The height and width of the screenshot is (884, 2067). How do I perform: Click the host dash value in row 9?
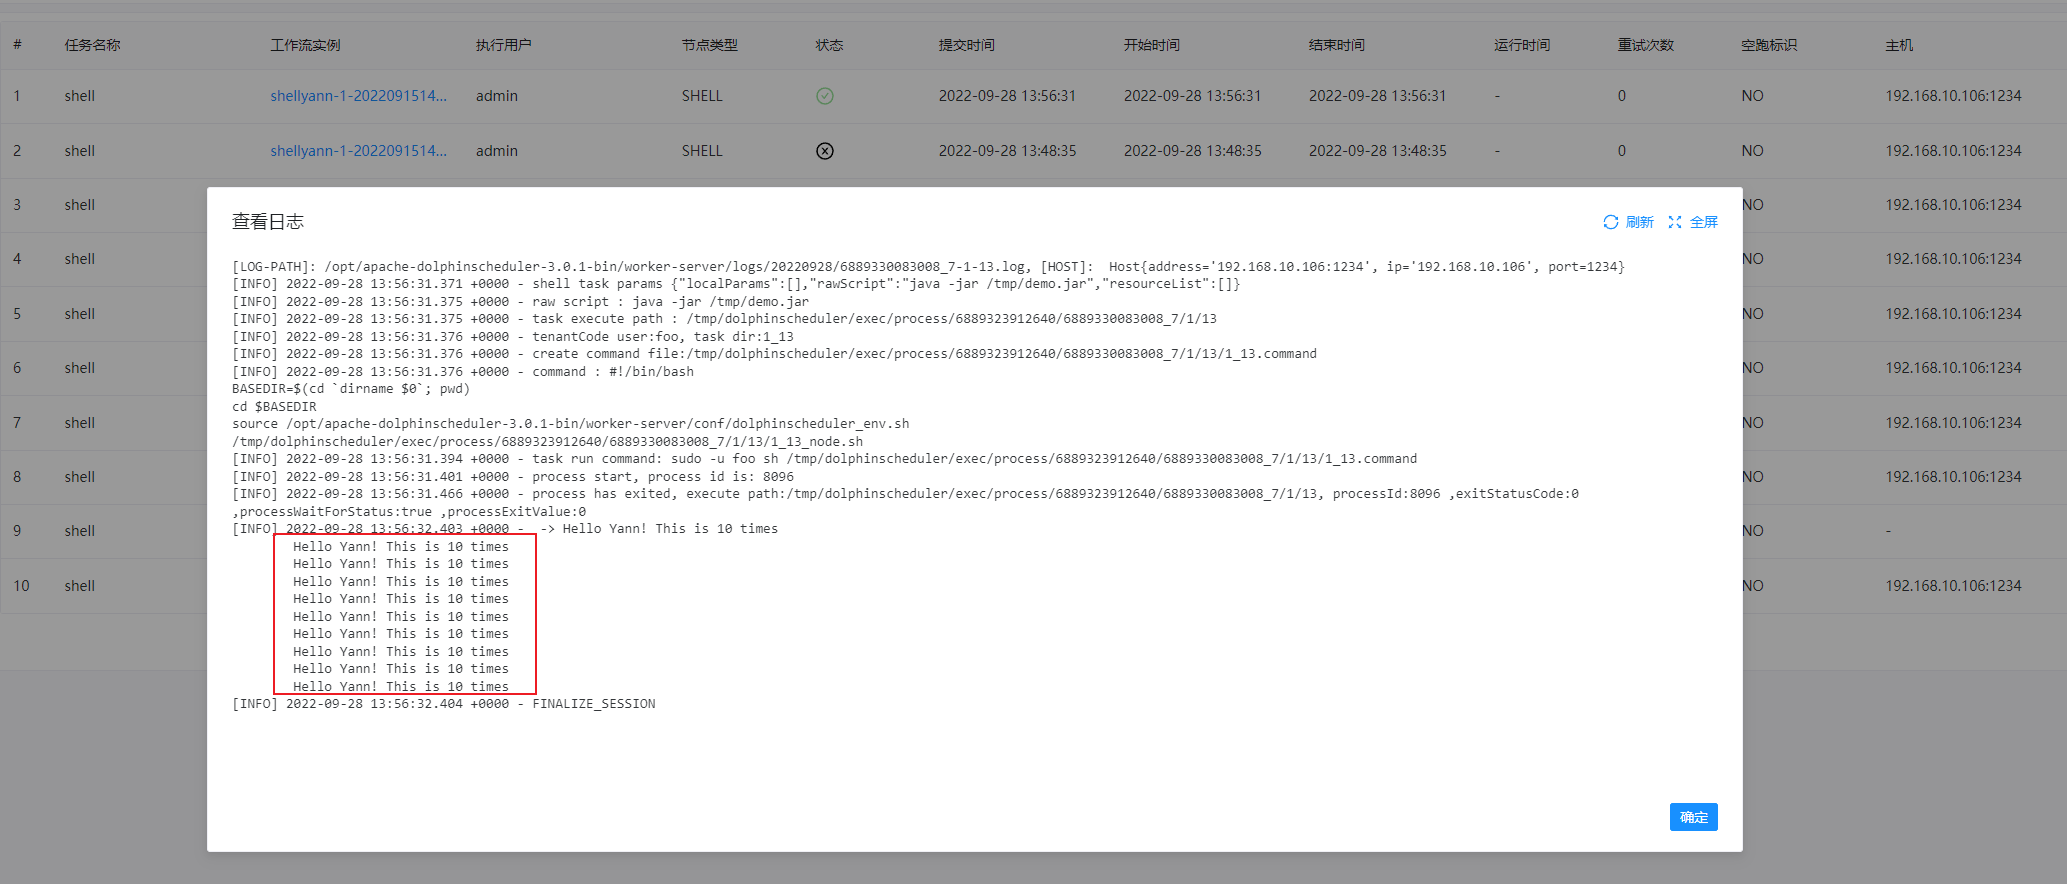[x=1888, y=531]
